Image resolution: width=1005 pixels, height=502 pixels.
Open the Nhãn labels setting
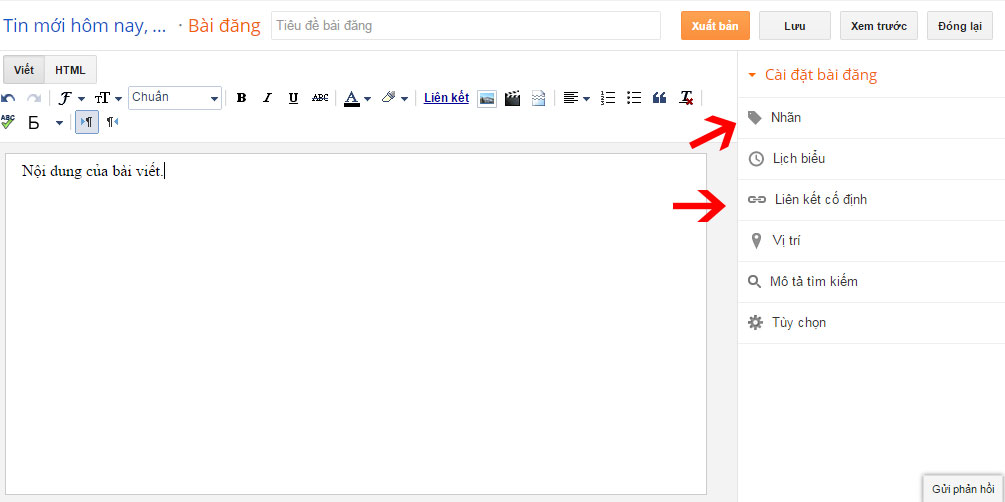tap(871, 118)
